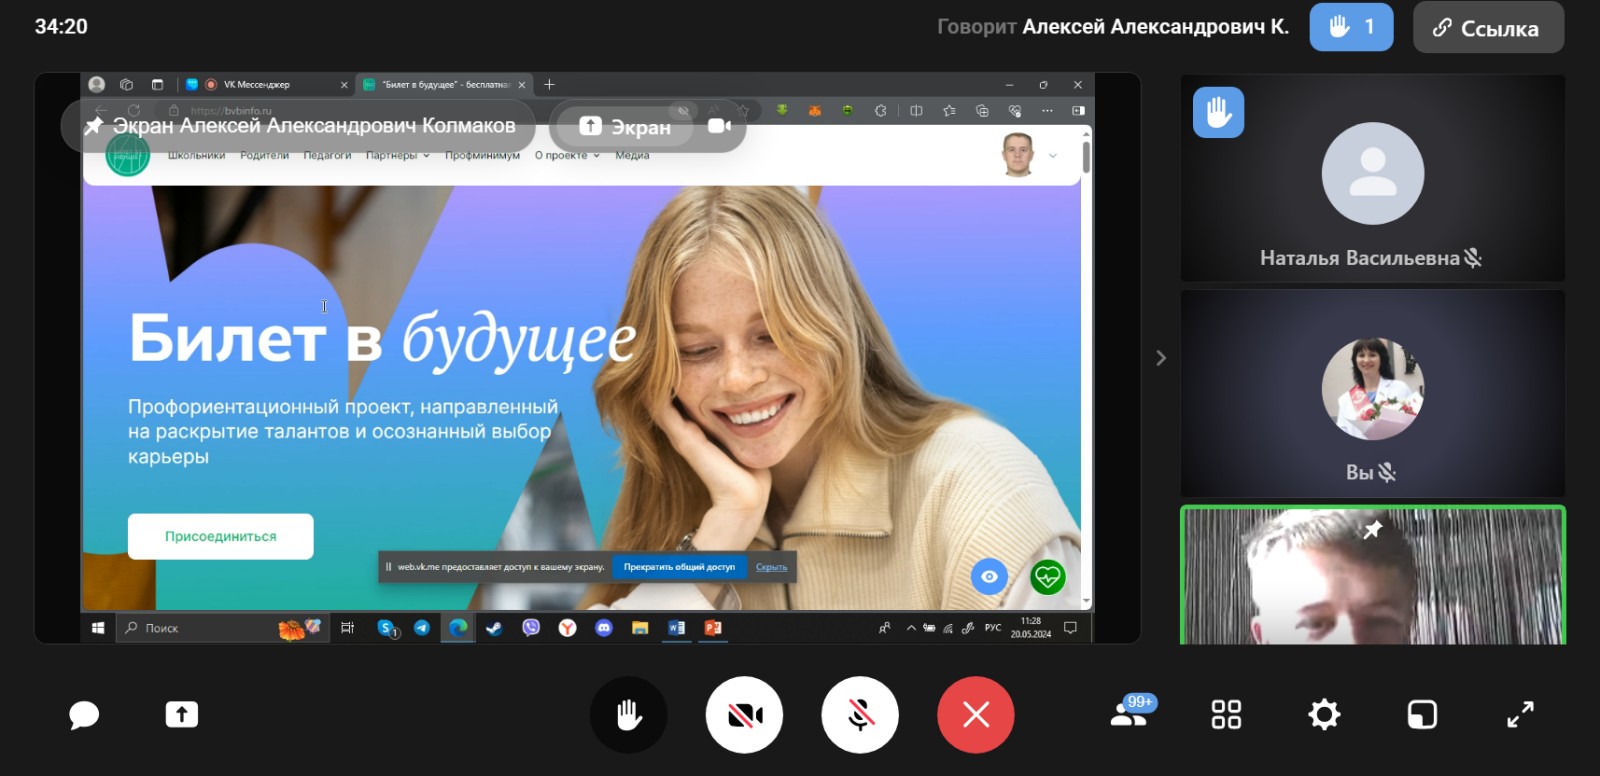Open File Explorer from the shared taskbar
This screenshot has width=1600, height=776.
[640, 628]
